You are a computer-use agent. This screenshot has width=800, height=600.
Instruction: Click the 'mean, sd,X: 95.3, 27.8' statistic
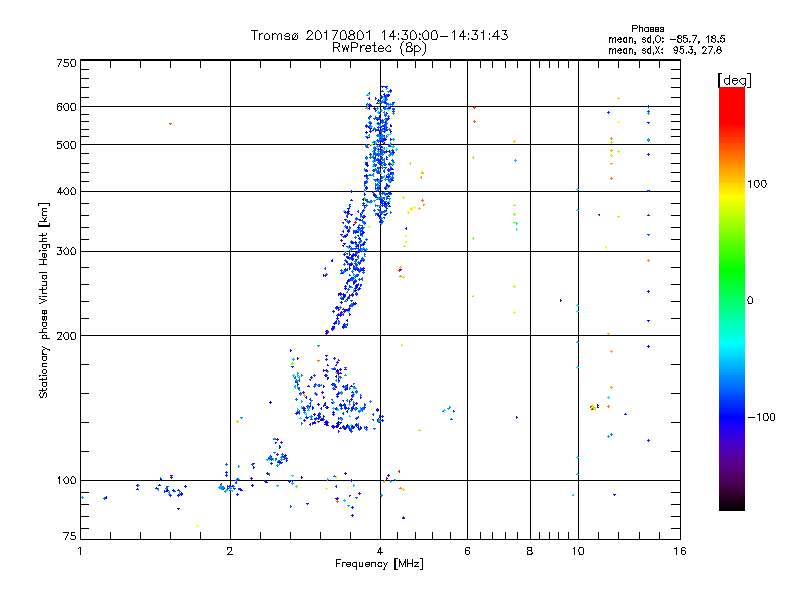click(665, 50)
